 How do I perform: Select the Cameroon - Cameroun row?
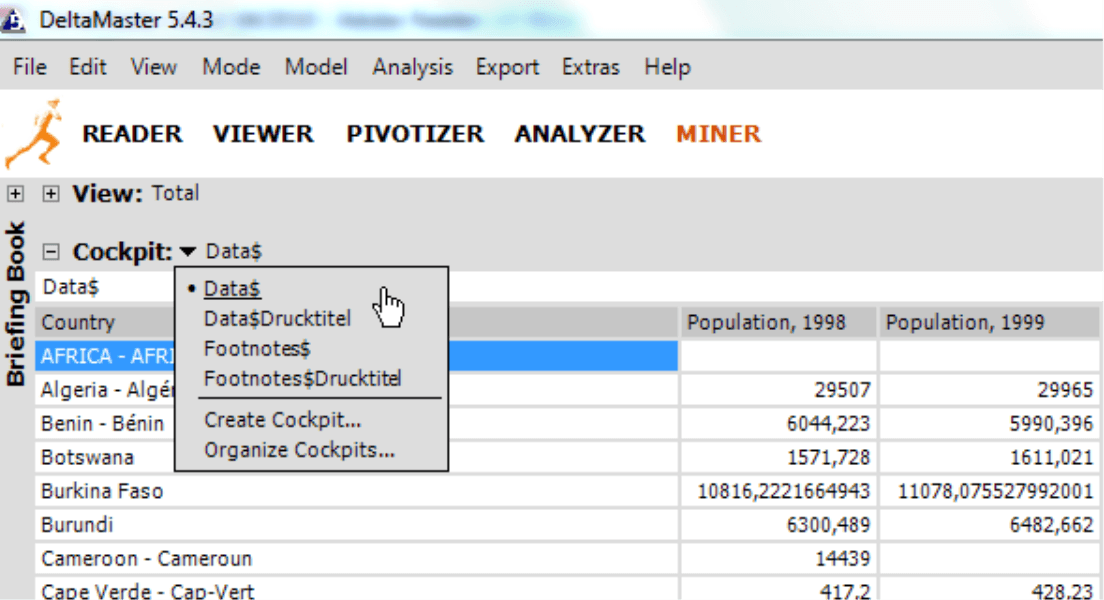pyautogui.click(x=356, y=558)
